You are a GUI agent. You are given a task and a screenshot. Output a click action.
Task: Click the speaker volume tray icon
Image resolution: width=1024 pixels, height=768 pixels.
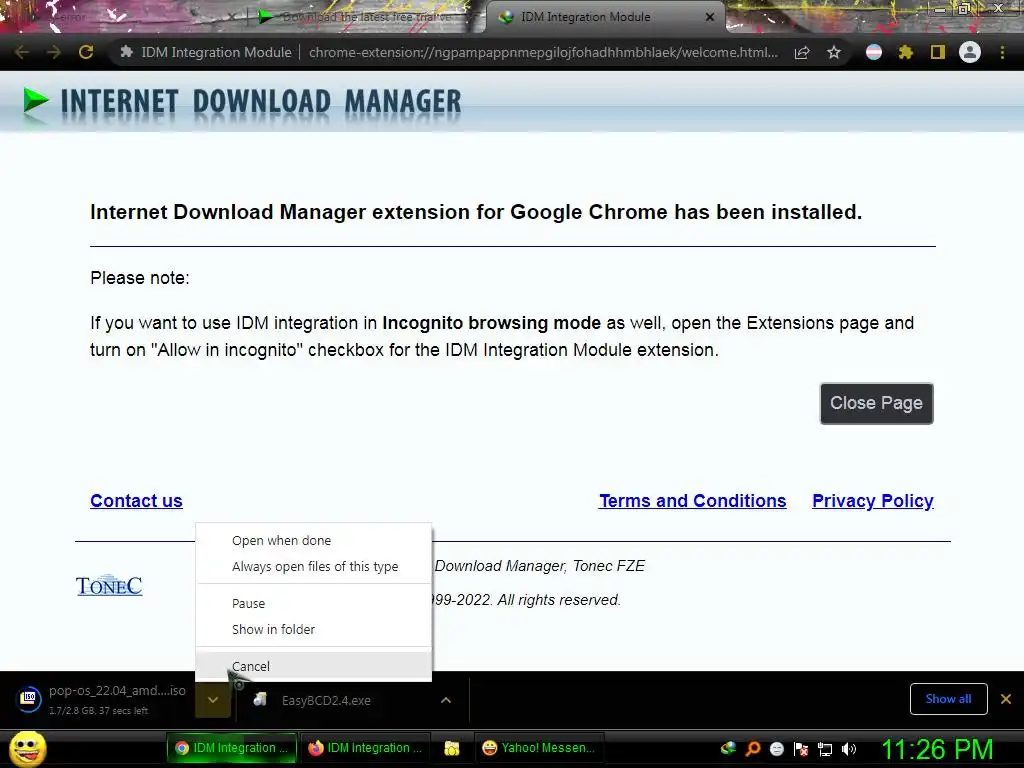coord(849,748)
